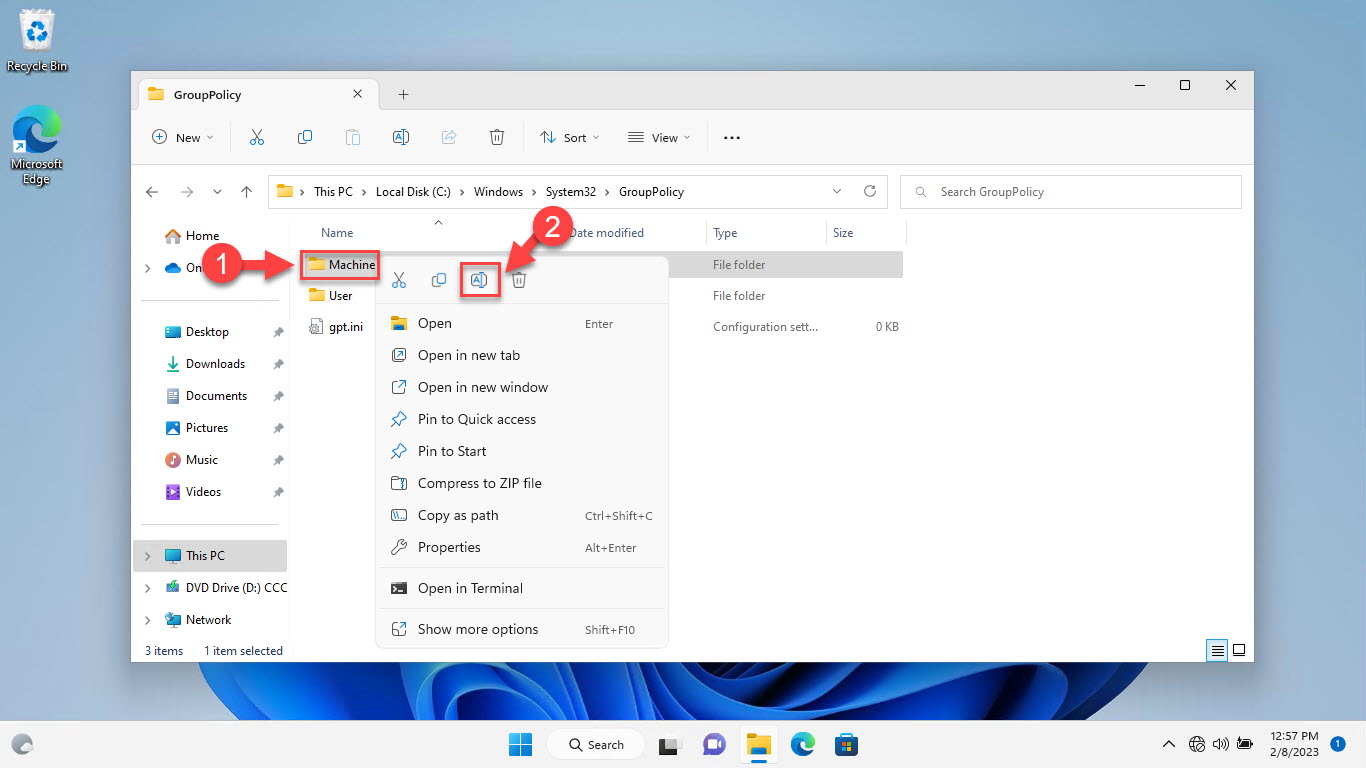Click the Cut icon in context menu

[x=399, y=280]
